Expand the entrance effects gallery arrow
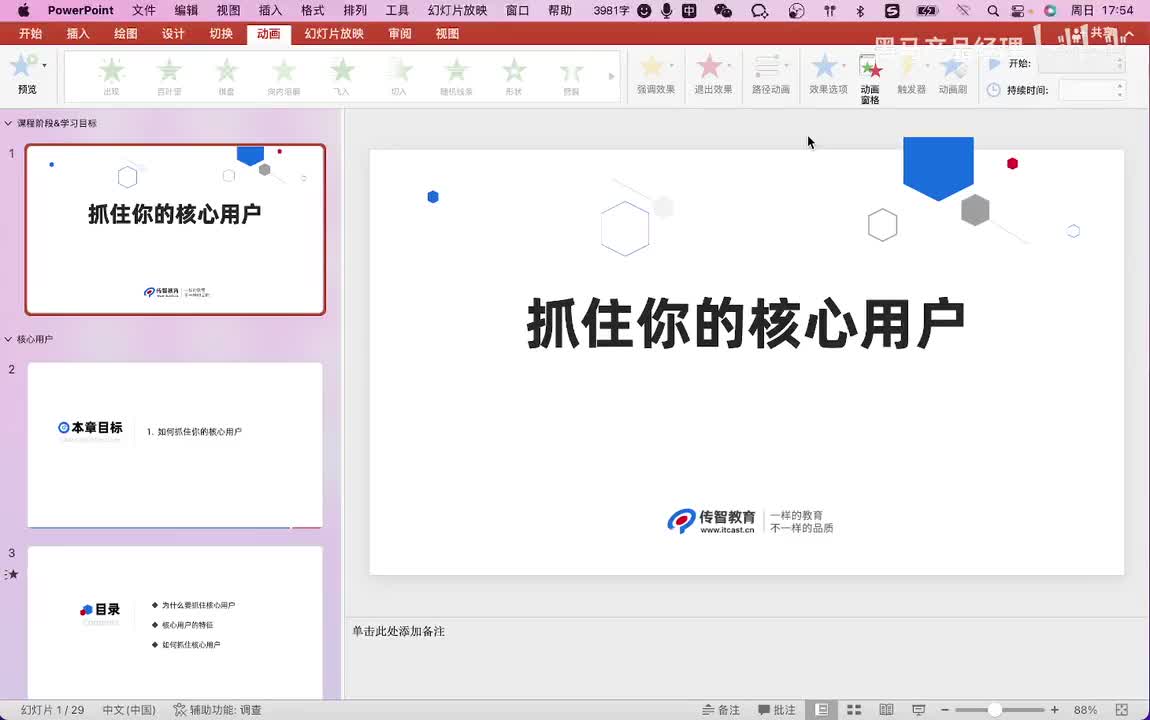 point(612,76)
